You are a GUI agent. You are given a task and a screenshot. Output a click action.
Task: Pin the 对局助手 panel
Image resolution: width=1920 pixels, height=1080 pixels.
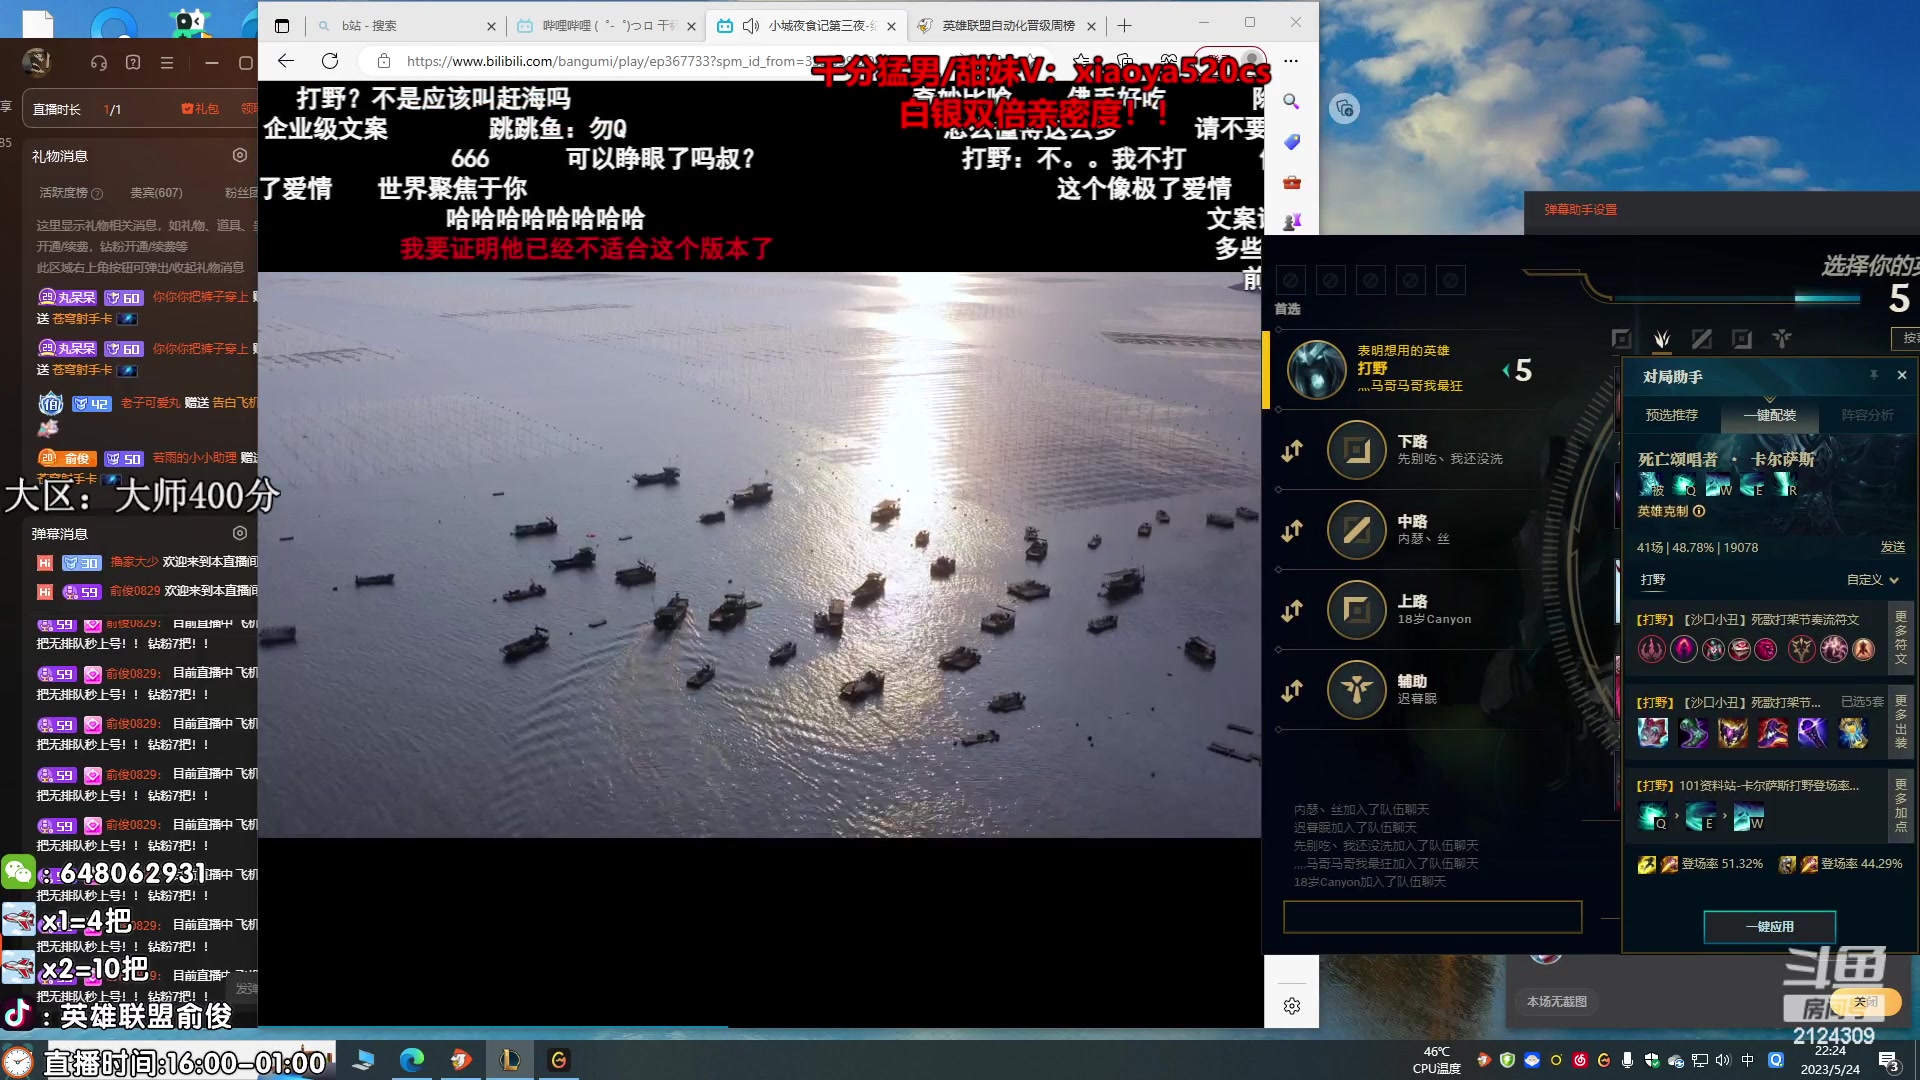pyautogui.click(x=1873, y=375)
